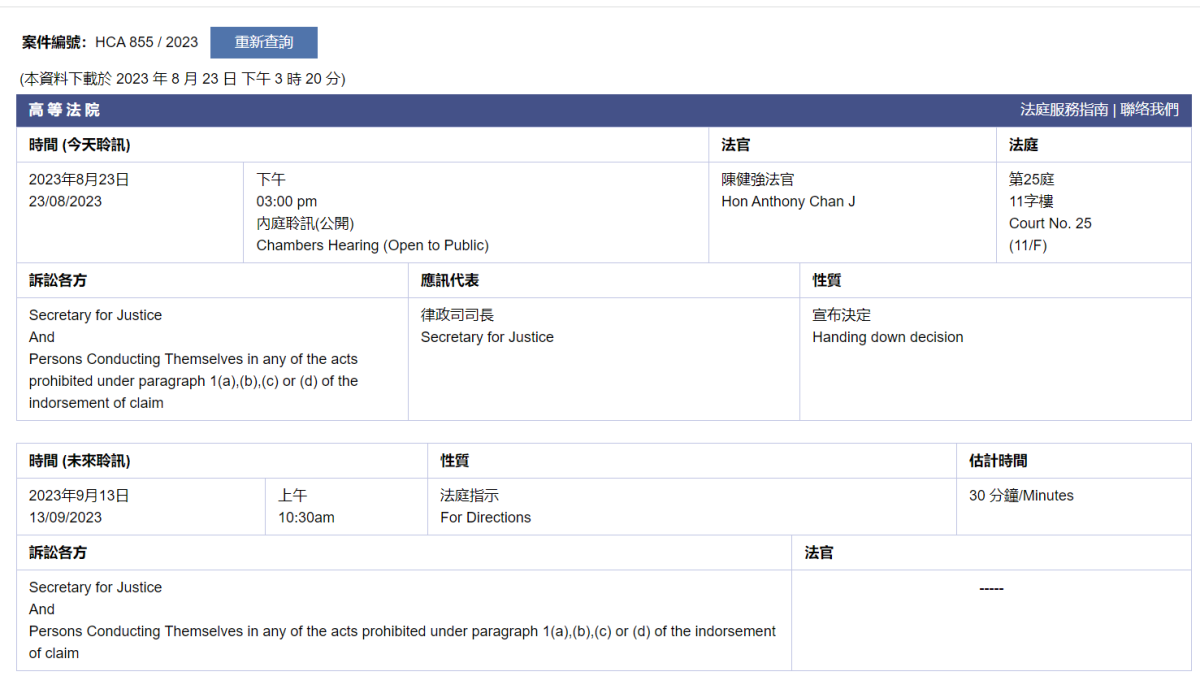Click the 重新查詢 button
The image size is (1200, 676).
pyautogui.click(x=264, y=42)
